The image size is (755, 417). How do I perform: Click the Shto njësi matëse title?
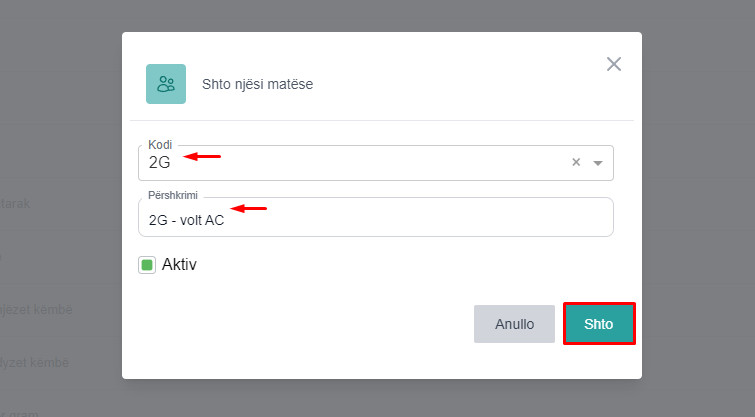coord(258,84)
